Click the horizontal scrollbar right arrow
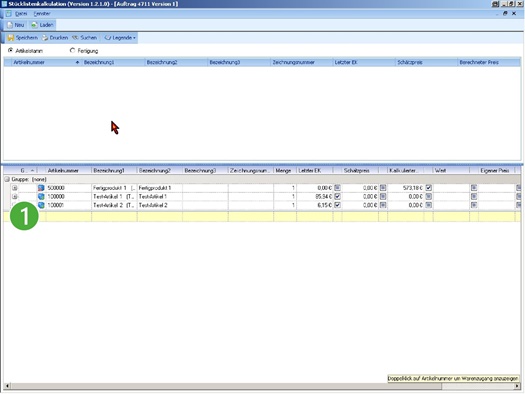The width and height of the screenshot is (525, 394). point(518,386)
